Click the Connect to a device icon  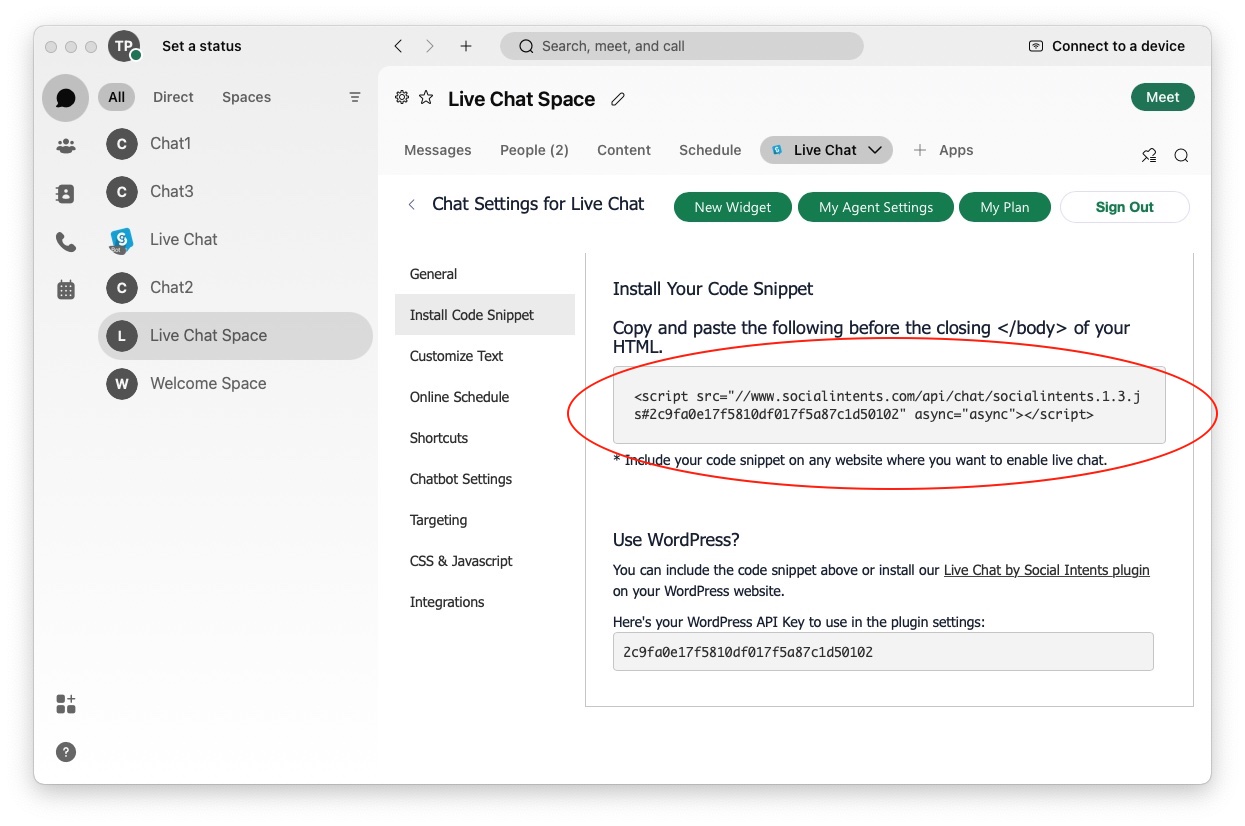click(1036, 46)
